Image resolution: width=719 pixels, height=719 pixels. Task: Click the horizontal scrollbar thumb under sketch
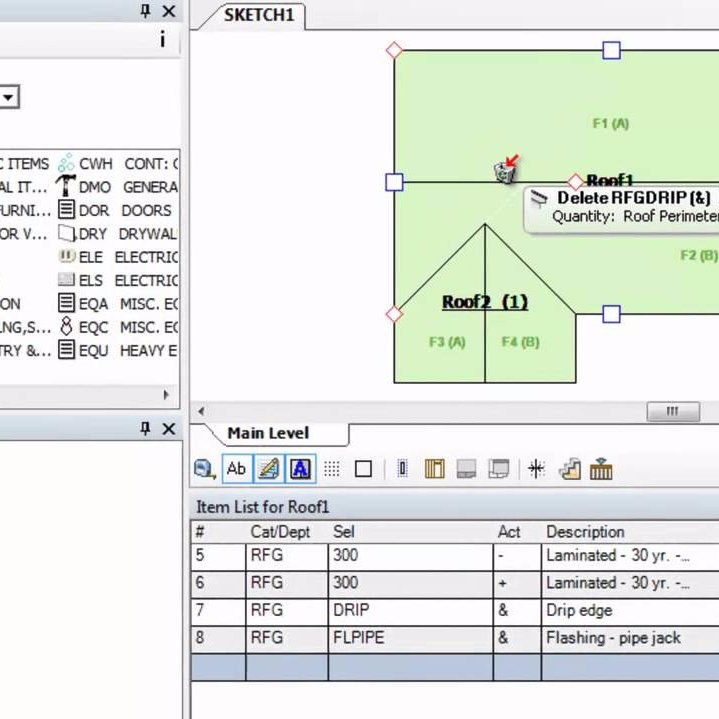(672, 411)
